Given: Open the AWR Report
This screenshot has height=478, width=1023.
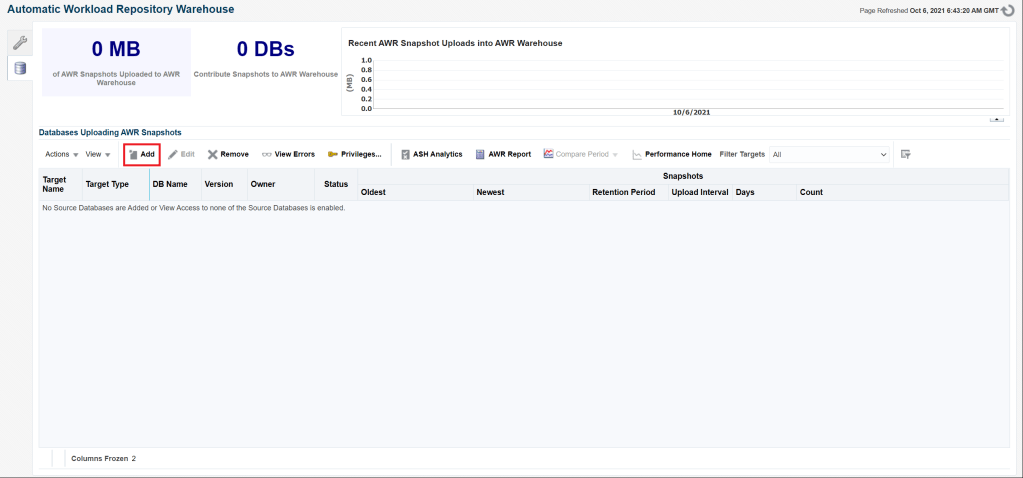Looking at the screenshot, I should click(503, 155).
